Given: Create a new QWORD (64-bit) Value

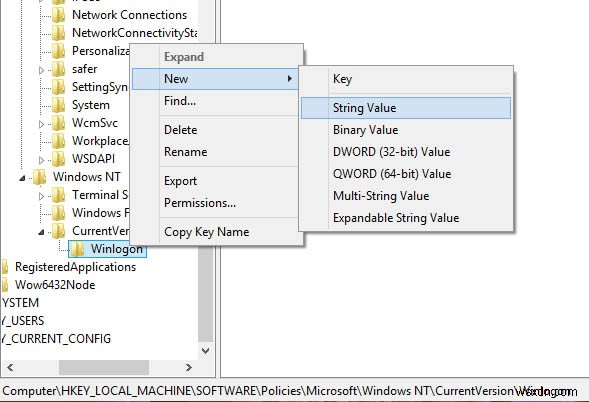Looking at the screenshot, I should 406,174.
